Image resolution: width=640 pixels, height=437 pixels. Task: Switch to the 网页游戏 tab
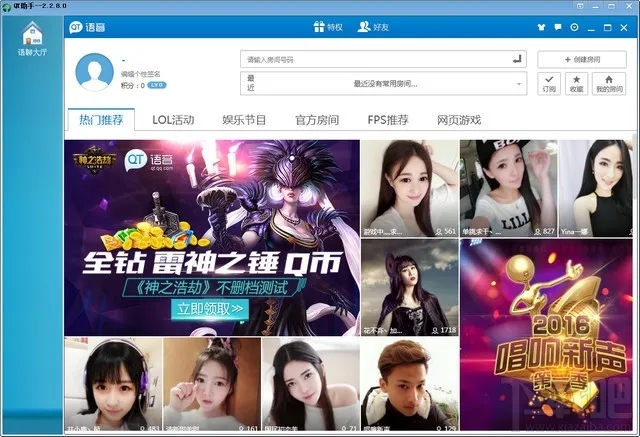click(x=459, y=120)
